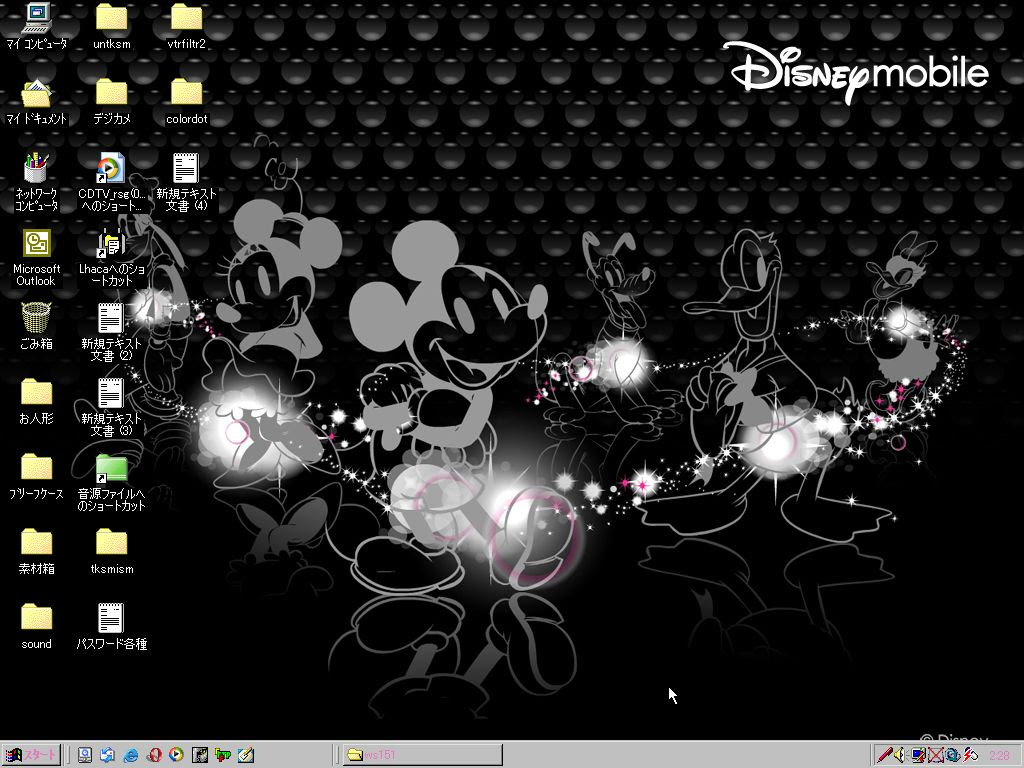Click the teal gear tray icon
Screen dimensions: 1024x768
(x=953, y=755)
